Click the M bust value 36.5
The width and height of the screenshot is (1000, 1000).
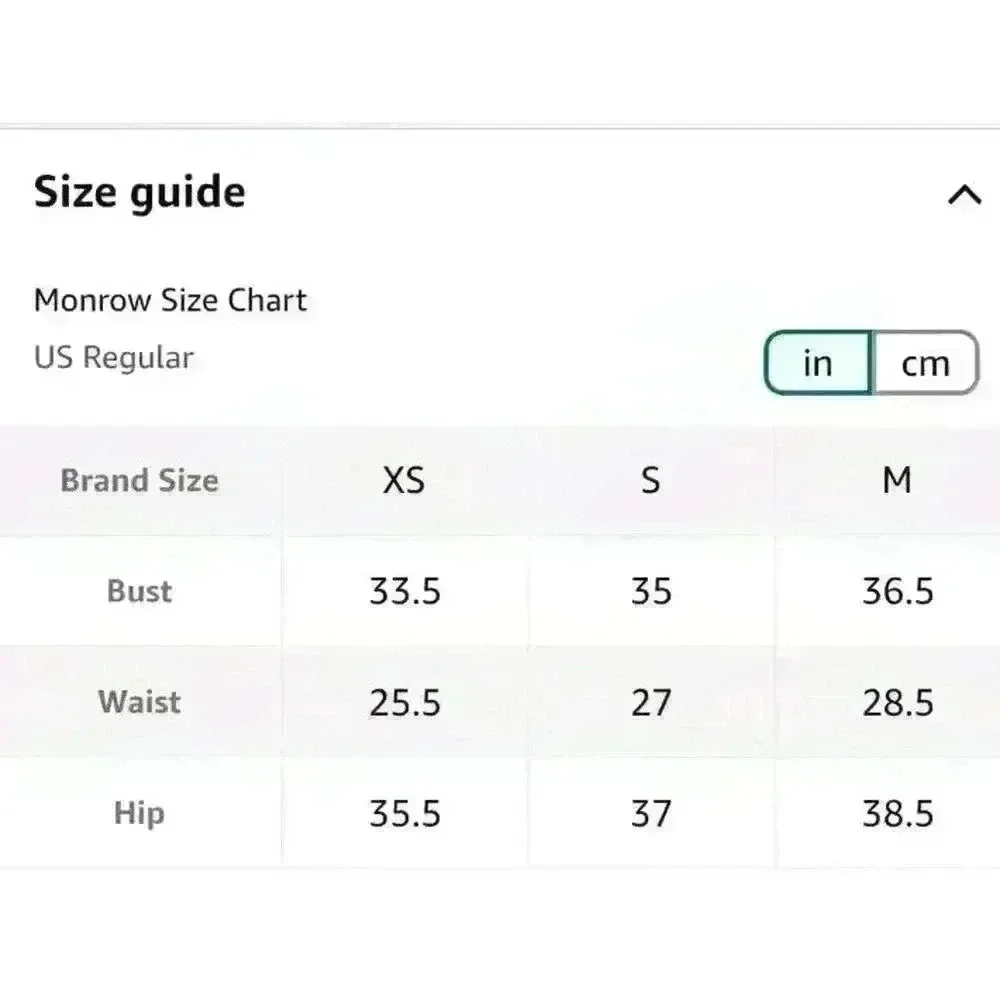898,592
